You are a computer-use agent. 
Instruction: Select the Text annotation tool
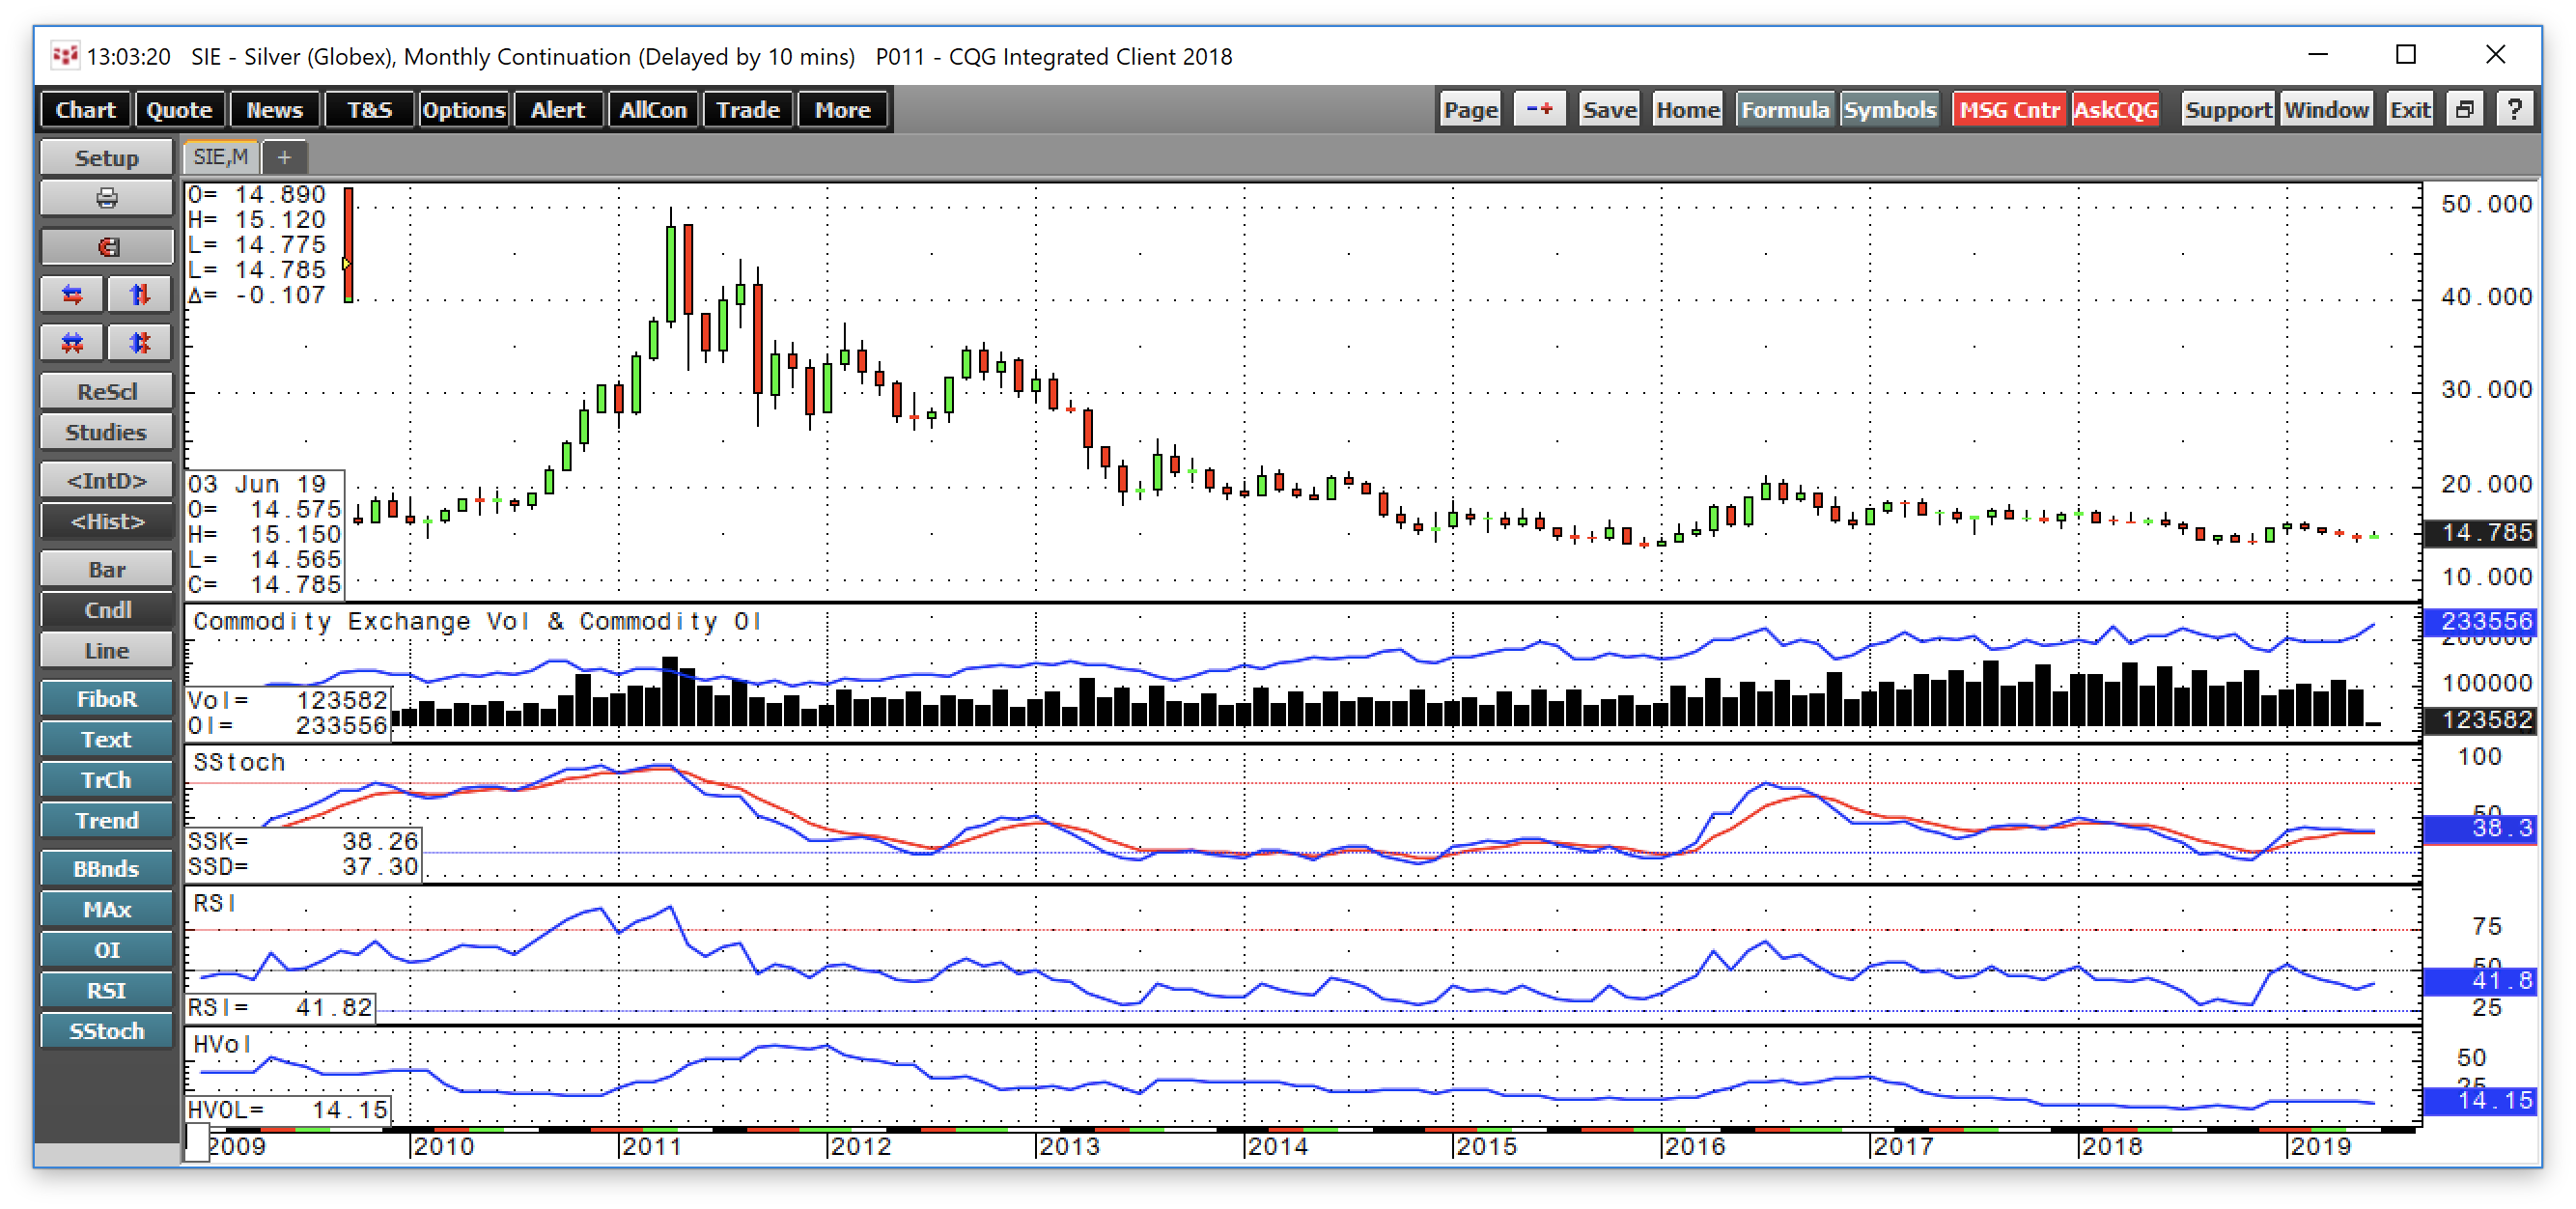point(107,739)
